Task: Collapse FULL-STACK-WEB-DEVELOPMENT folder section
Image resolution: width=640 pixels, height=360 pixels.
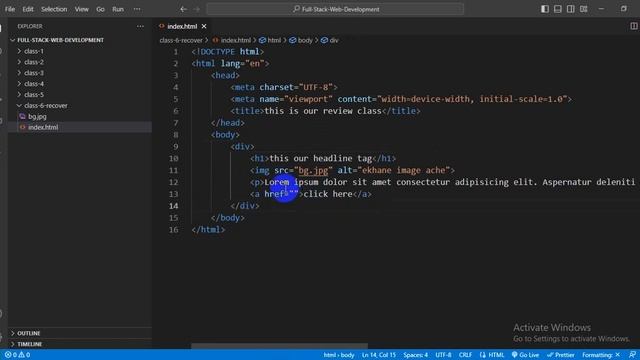Action: pyautogui.click(x=60, y=40)
